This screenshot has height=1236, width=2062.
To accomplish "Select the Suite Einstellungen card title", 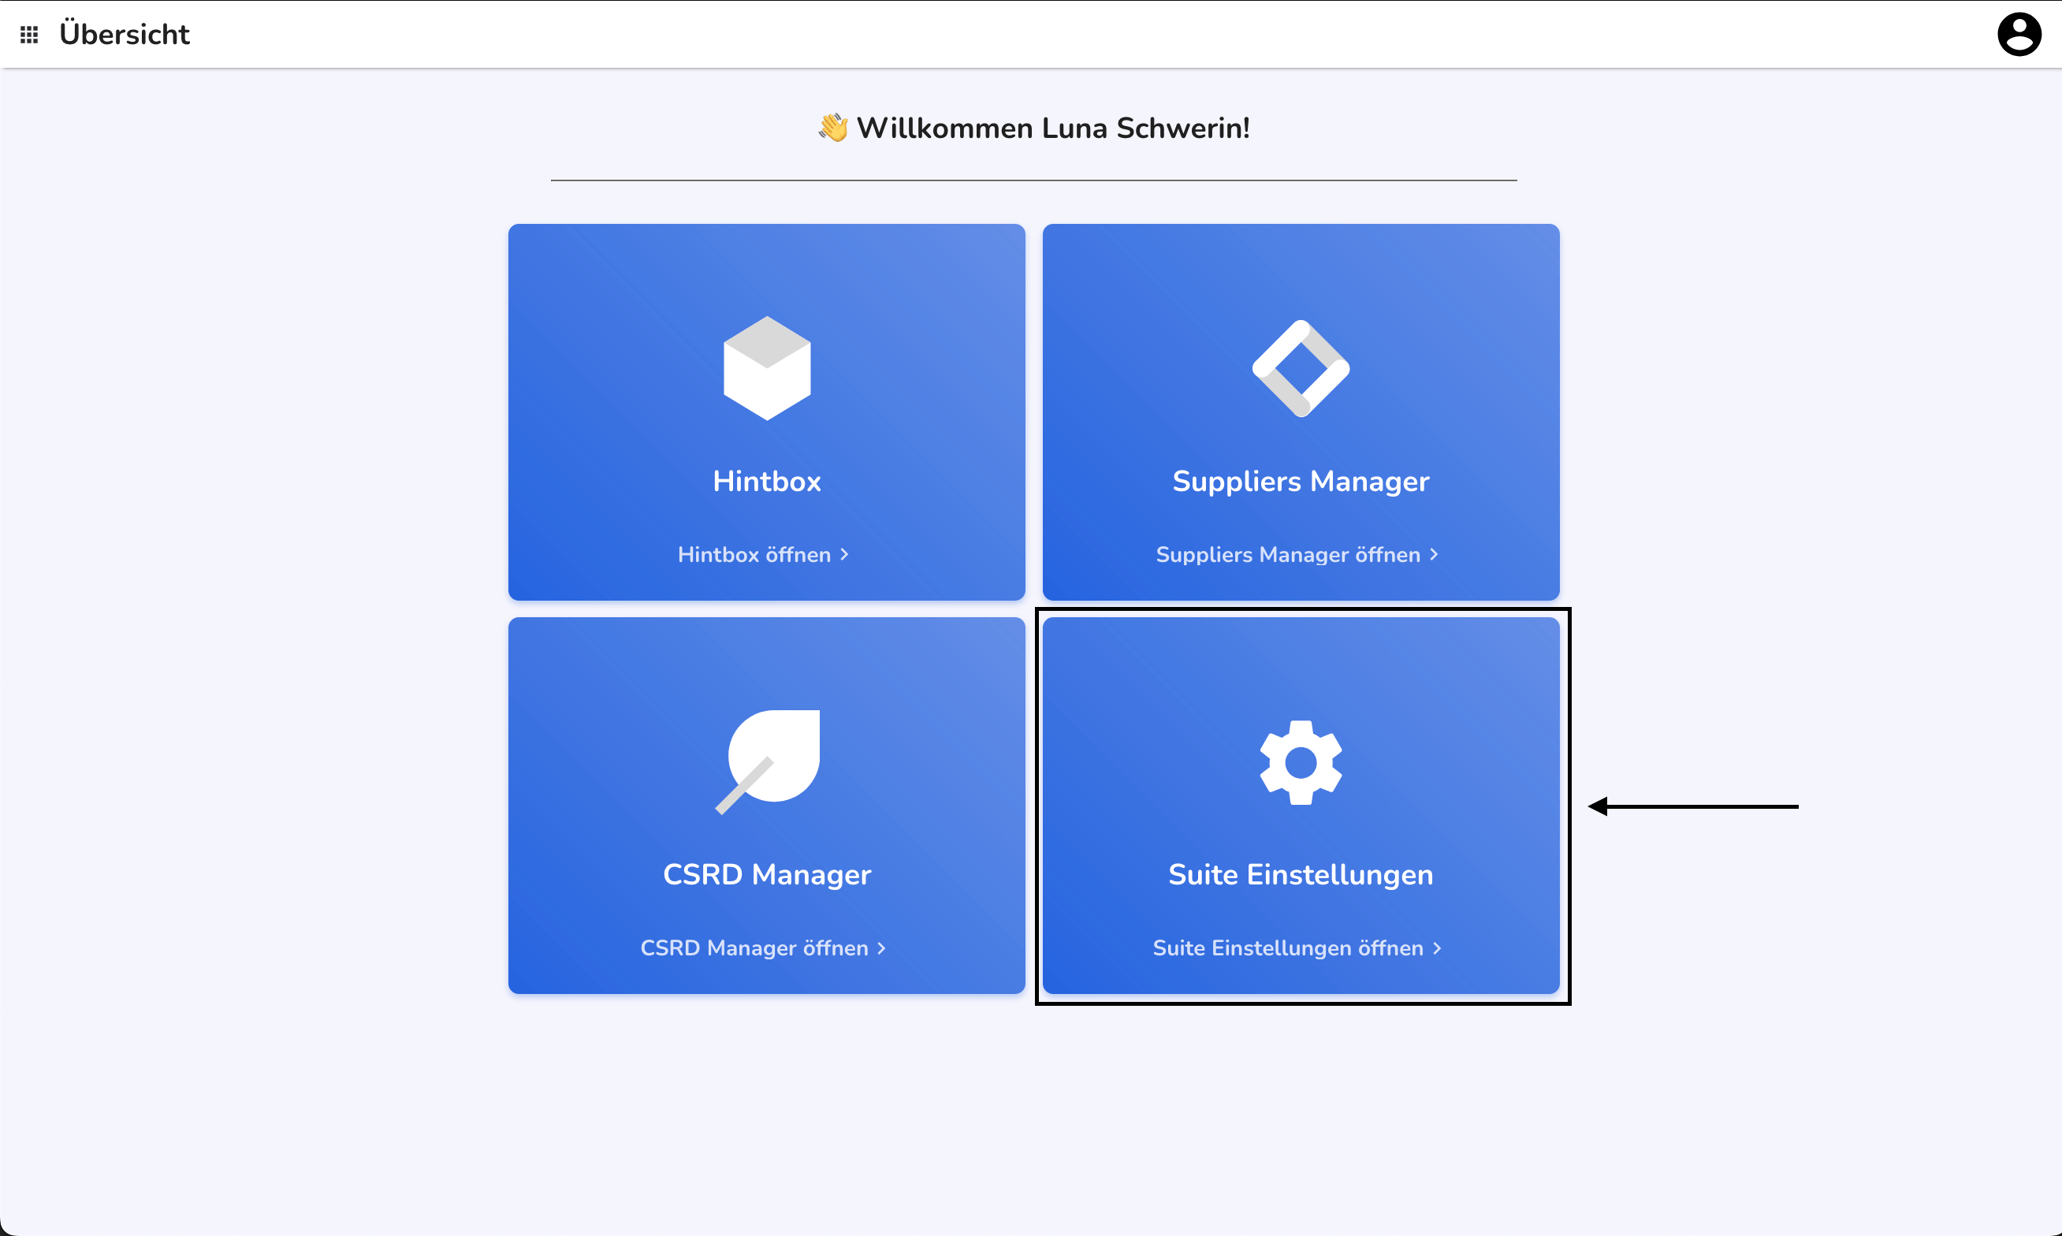I will 1300,874.
